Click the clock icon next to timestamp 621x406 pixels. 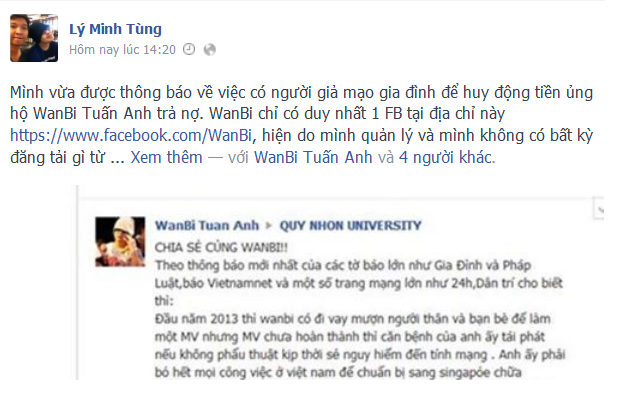tap(189, 50)
